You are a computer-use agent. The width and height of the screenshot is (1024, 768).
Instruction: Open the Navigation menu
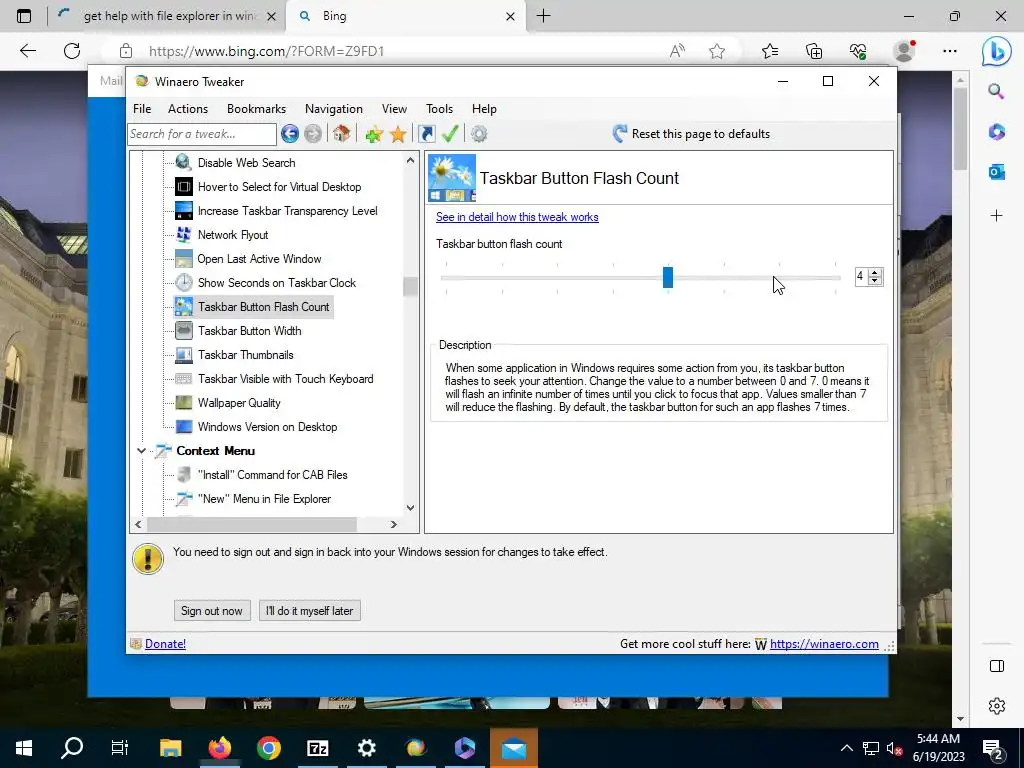tap(334, 109)
